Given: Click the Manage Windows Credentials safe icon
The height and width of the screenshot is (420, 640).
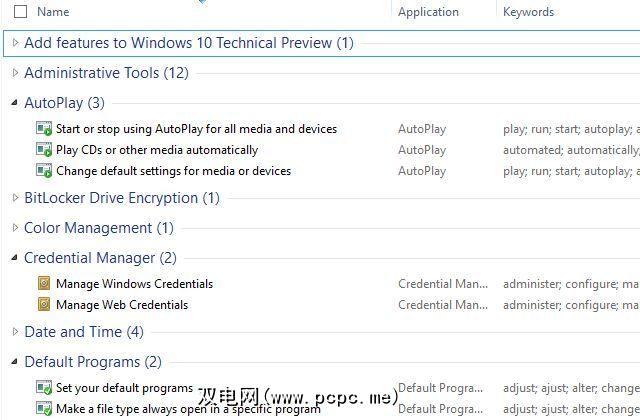Looking at the screenshot, I should 44,284.
